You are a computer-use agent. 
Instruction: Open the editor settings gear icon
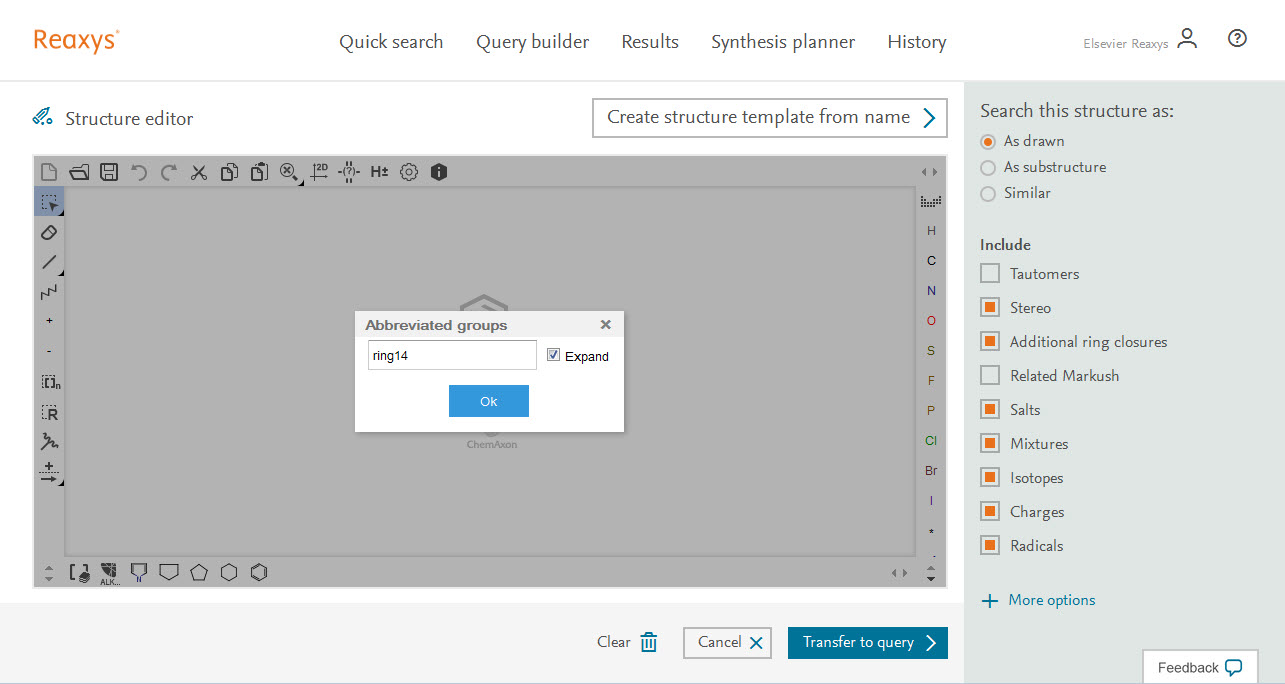click(x=409, y=172)
